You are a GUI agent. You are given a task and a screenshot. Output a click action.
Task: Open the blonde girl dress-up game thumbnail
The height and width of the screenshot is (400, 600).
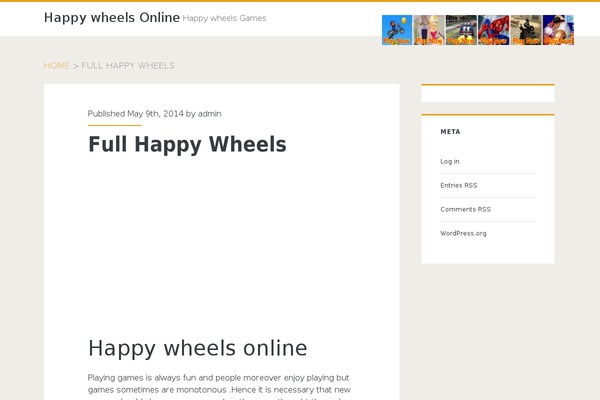pos(429,30)
